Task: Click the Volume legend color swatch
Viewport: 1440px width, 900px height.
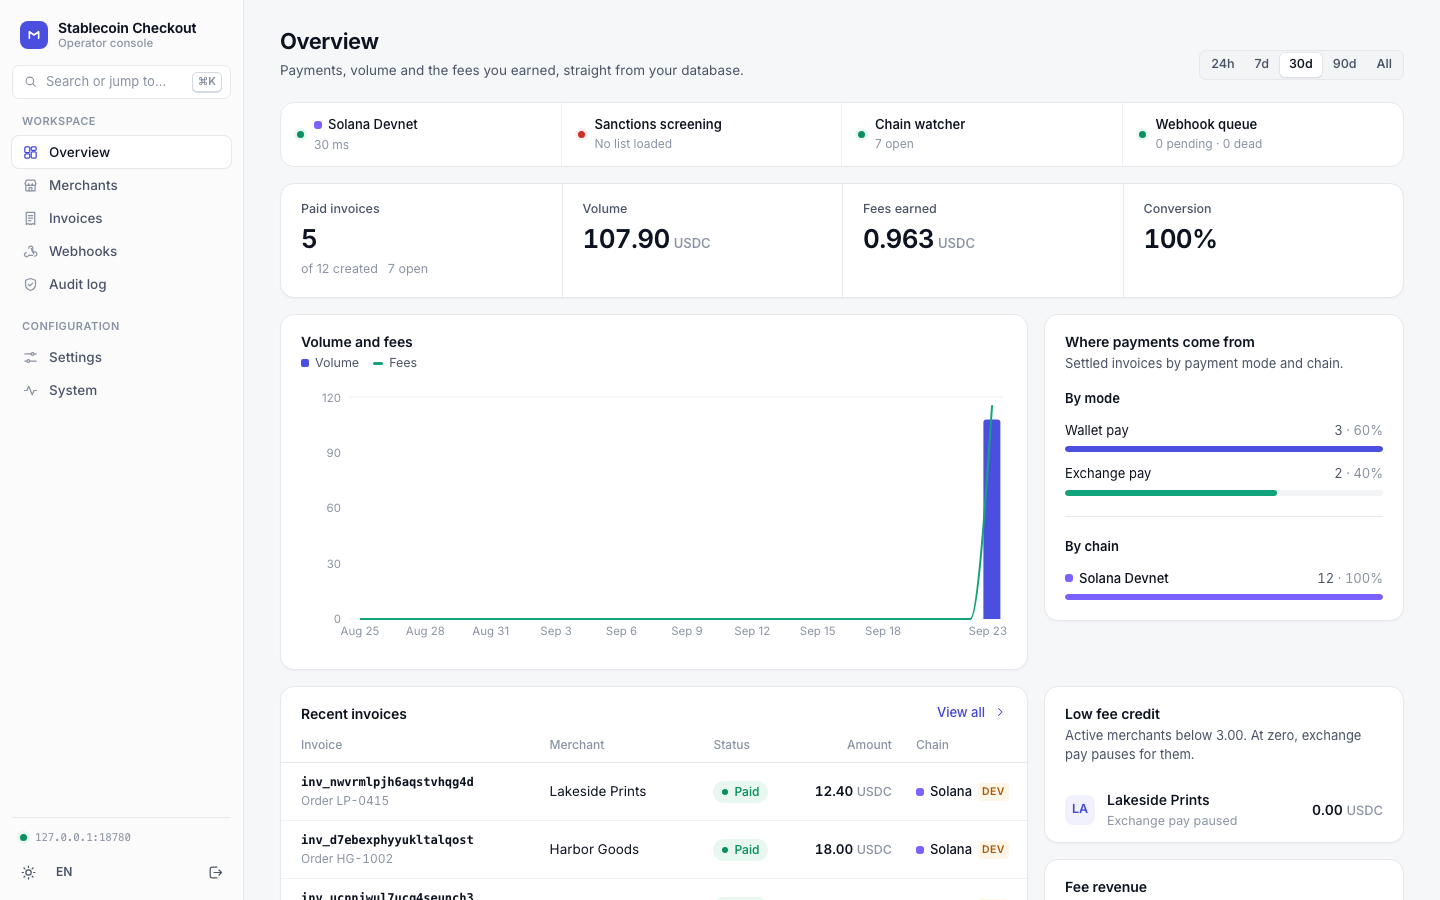Action: tap(305, 364)
